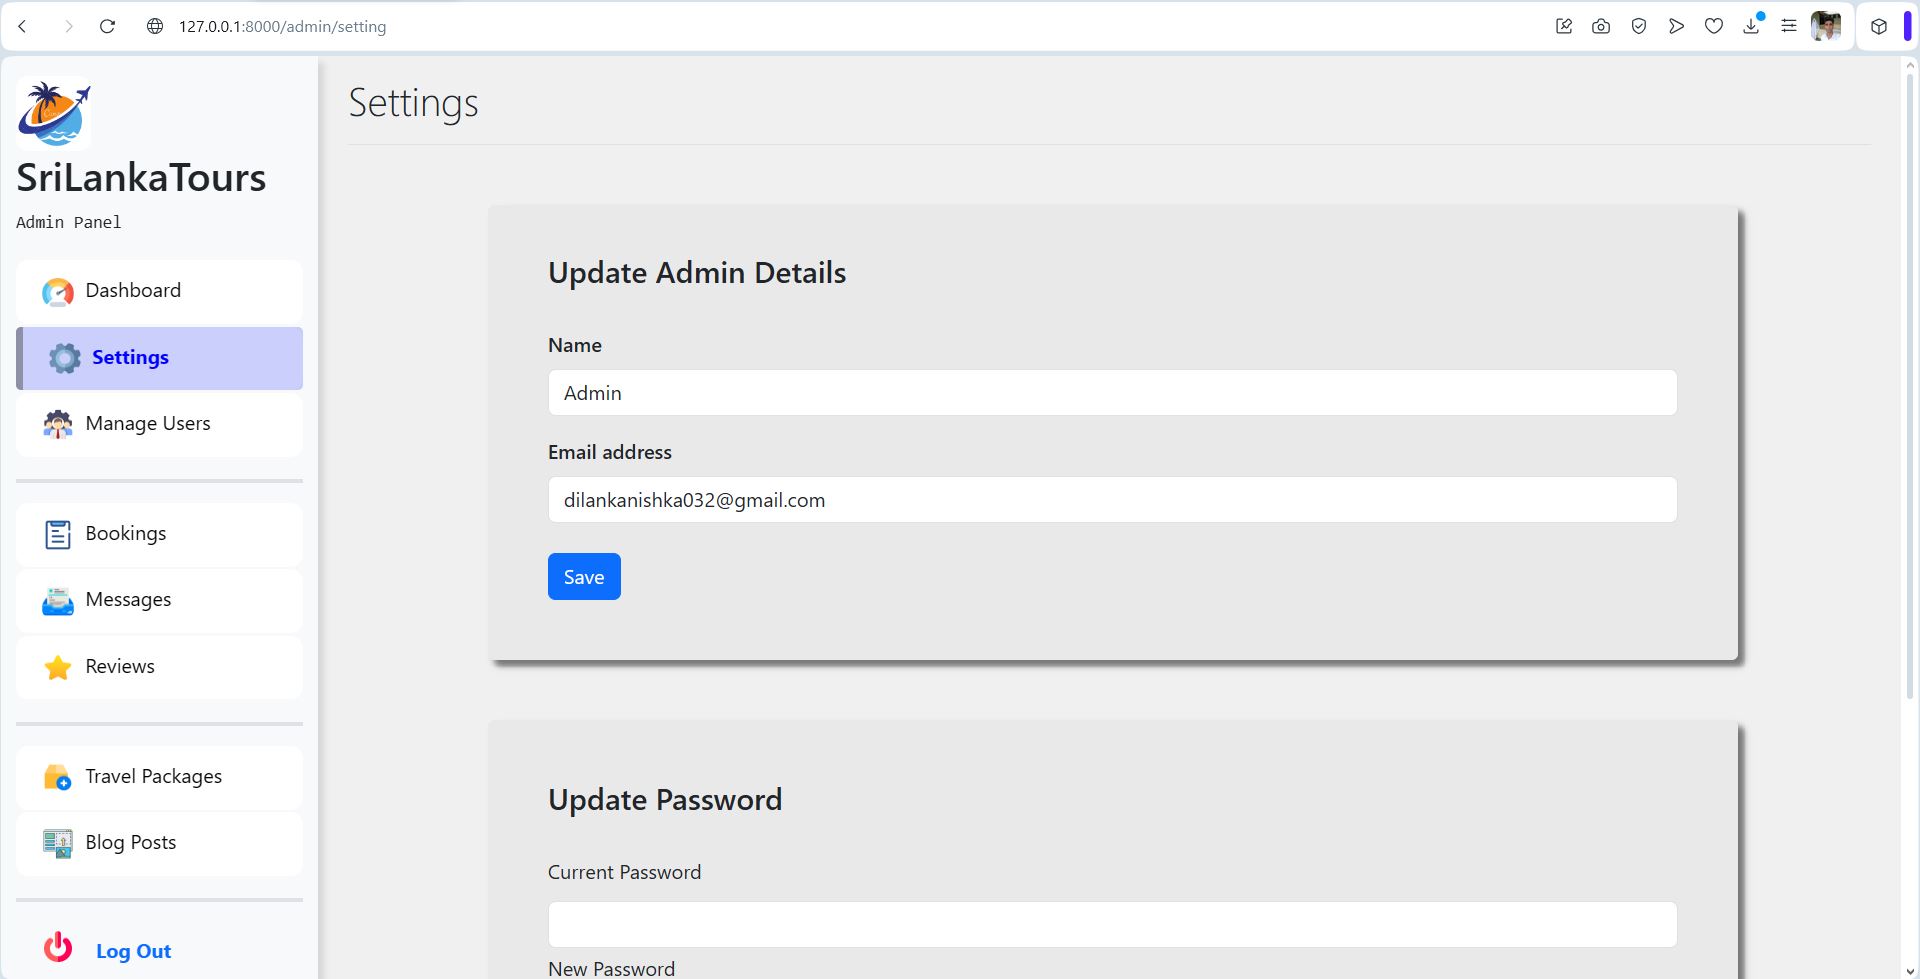Viewport: 1920px width, 979px height.
Task: Click the New Password label
Action: [612, 969]
